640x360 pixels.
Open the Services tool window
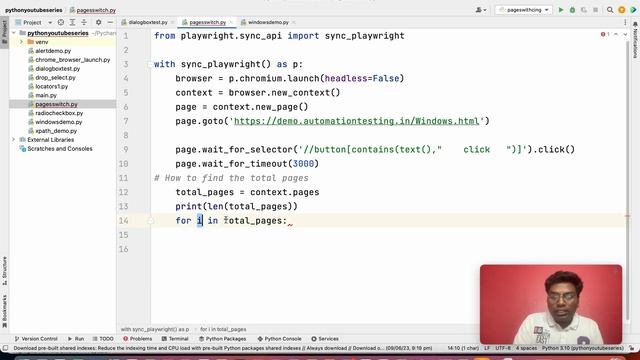click(325, 339)
